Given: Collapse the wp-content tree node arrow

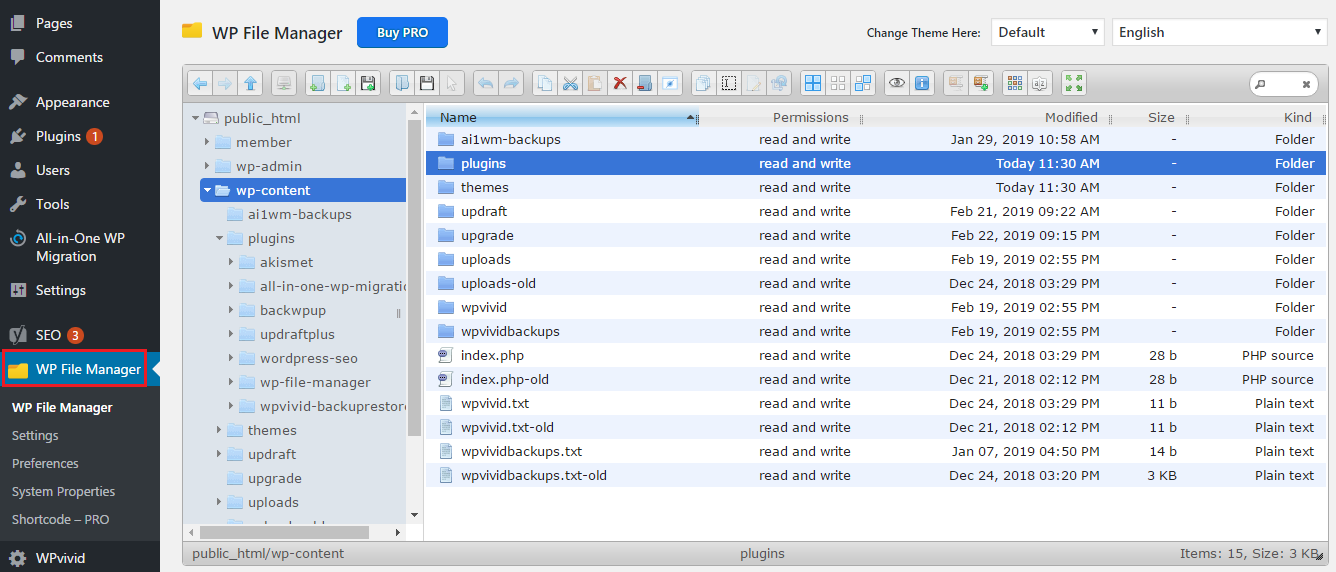Looking at the screenshot, I should click(x=207, y=190).
